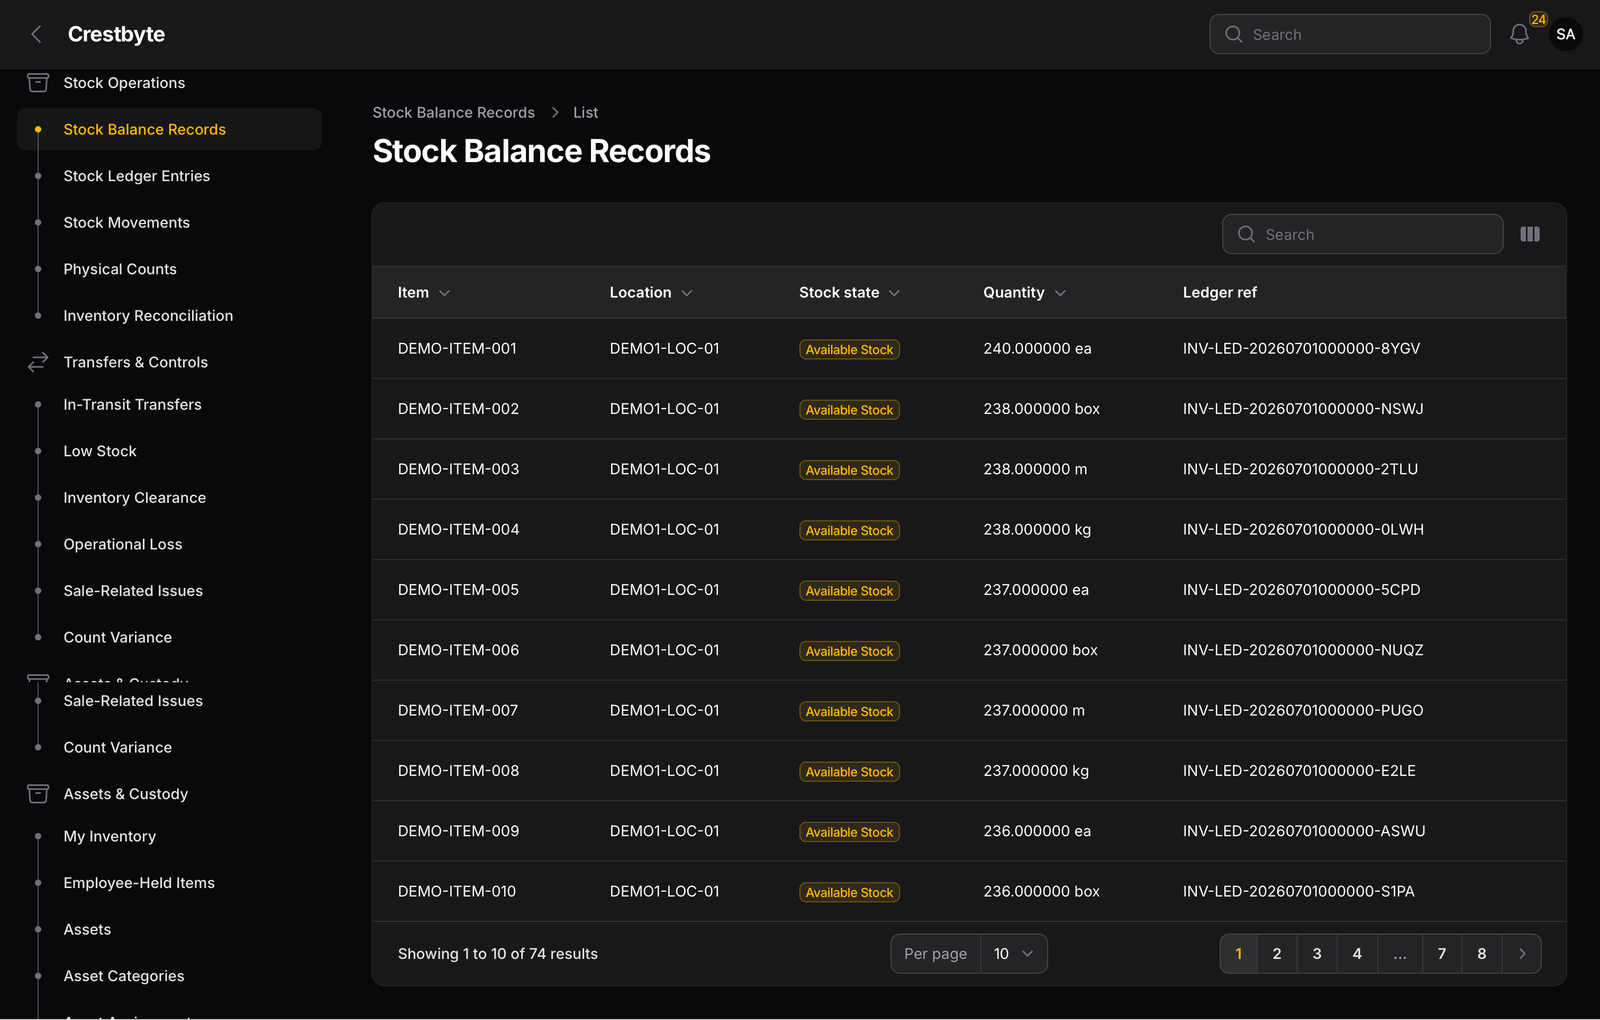Open Physical Counts
Image resolution: width=1600 pixels, height=1020 pixels.
click(x=120, y=269)
